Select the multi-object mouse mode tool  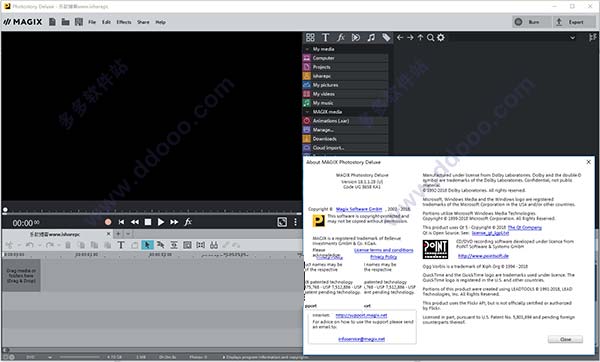pyautogui.click(x=161, y=245)
